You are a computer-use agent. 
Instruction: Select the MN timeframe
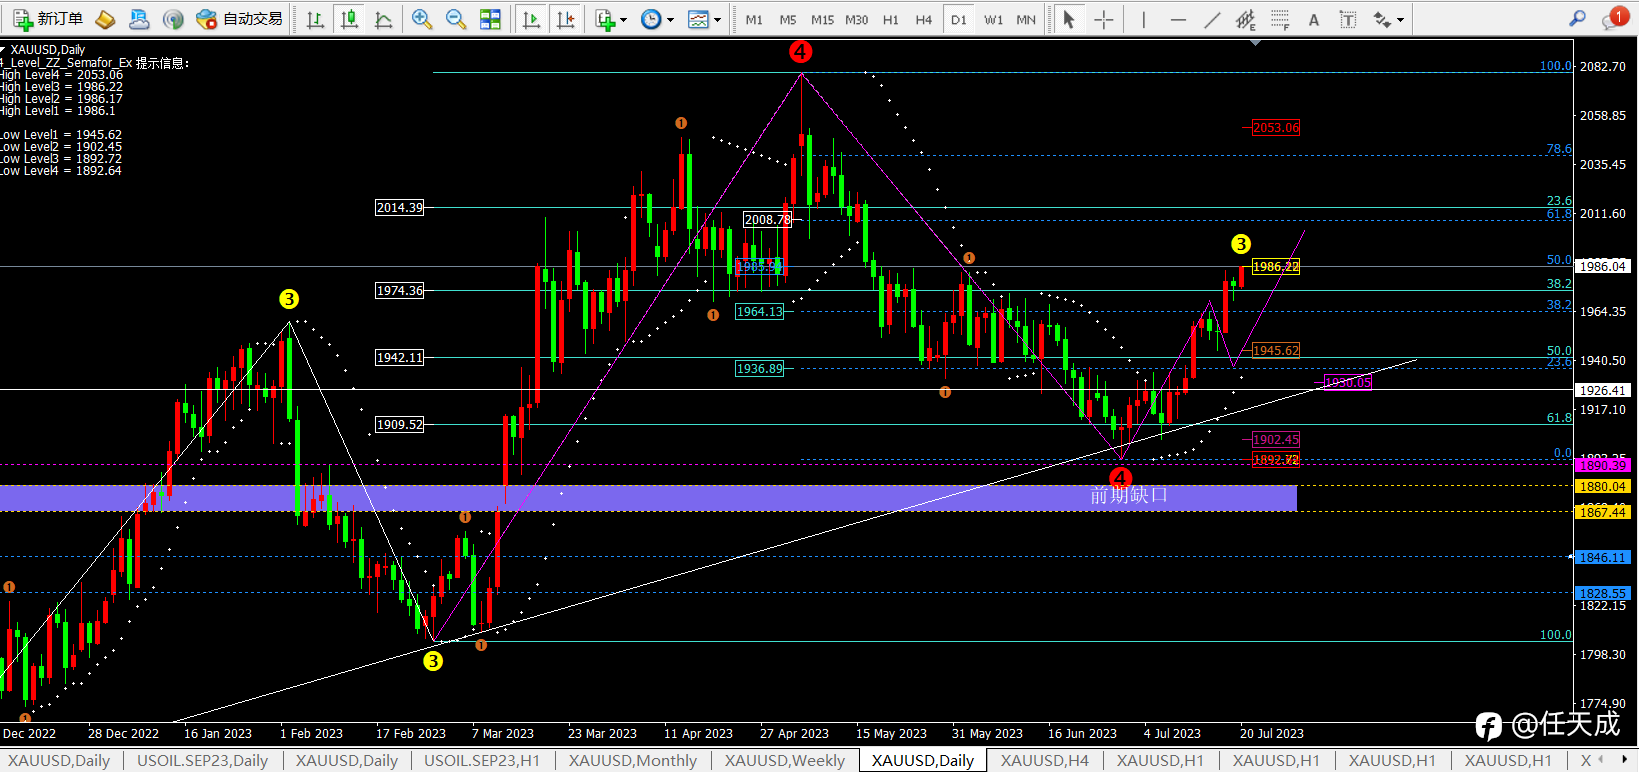click(1026, 19)
